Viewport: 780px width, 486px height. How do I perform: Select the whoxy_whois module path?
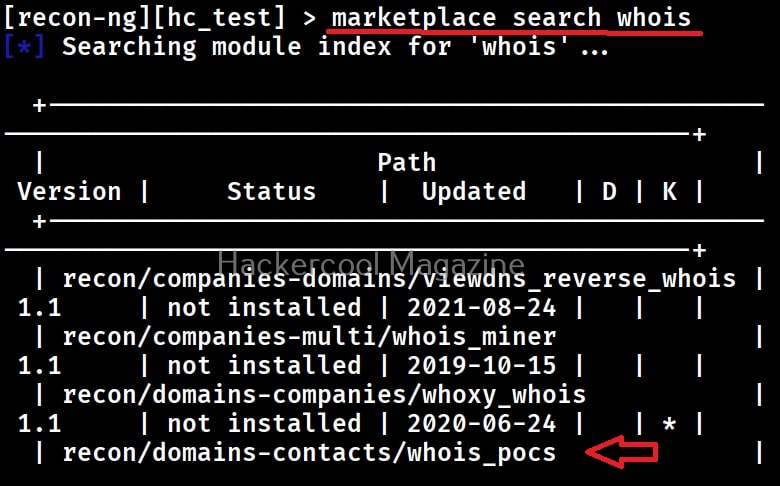(324, 394)
